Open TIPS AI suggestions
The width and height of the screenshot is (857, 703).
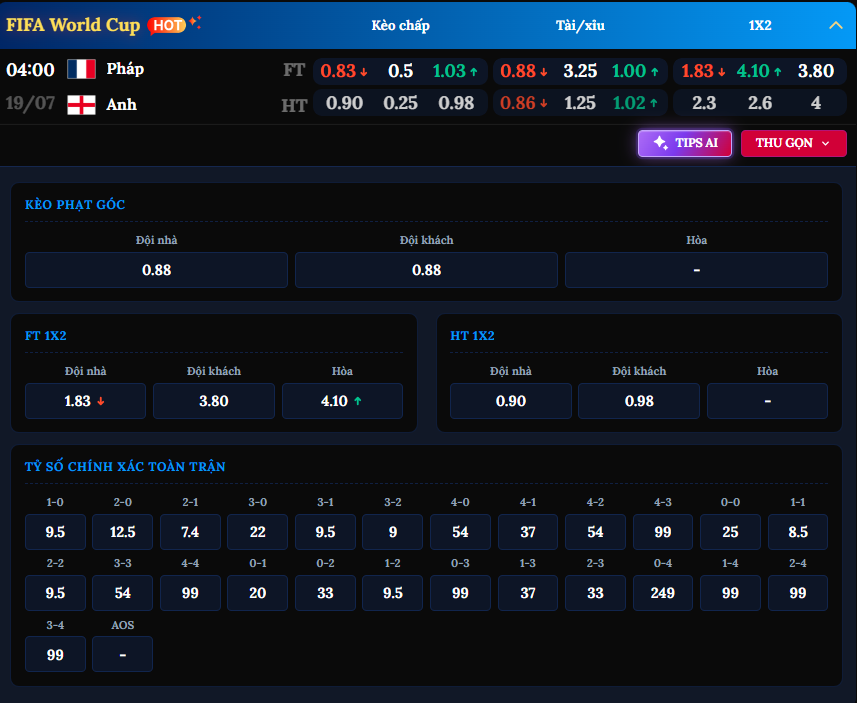point(684,143)
